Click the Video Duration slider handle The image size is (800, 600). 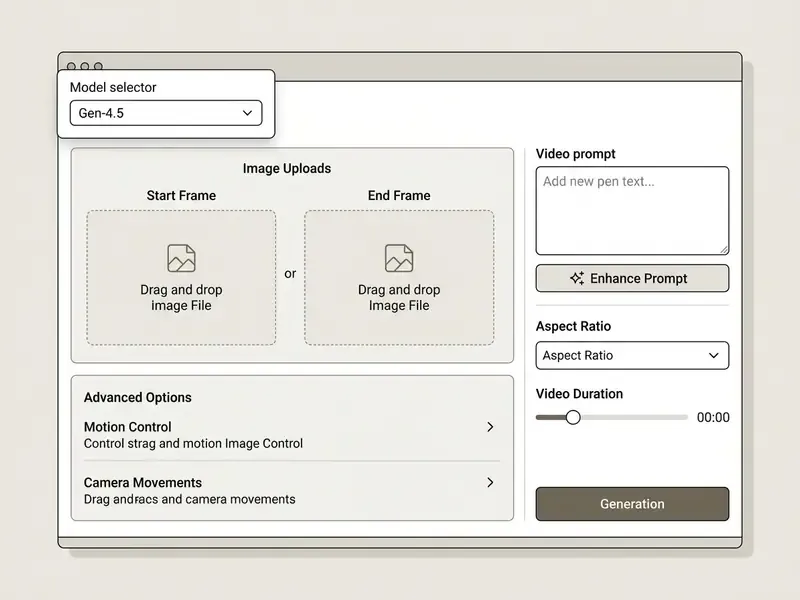click(573, 417)
